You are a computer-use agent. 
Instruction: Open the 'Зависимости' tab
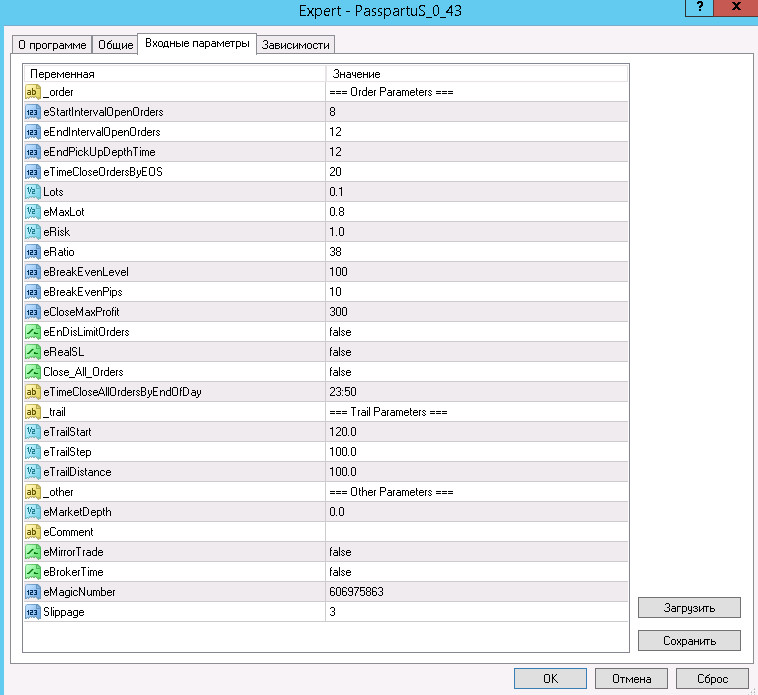coord(295,45)
